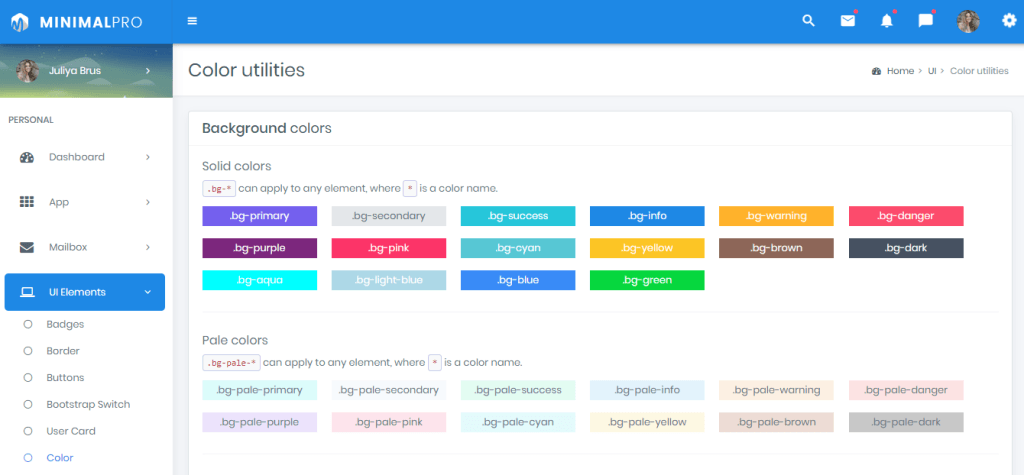Expand the Dashboard submenu chevron

coord(148,157)
